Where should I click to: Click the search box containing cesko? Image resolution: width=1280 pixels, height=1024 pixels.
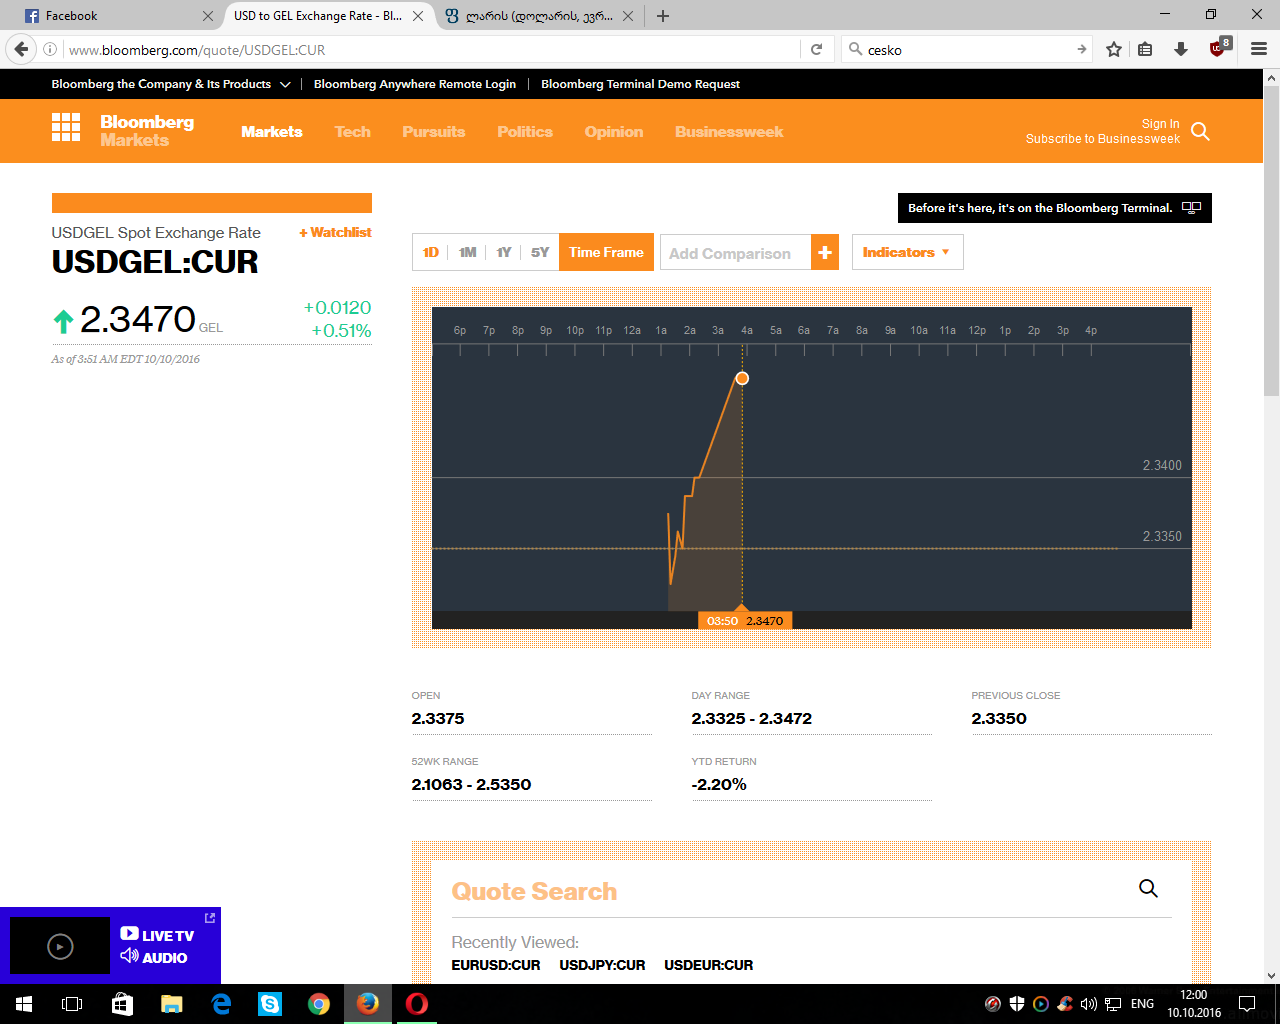(967, 49)
